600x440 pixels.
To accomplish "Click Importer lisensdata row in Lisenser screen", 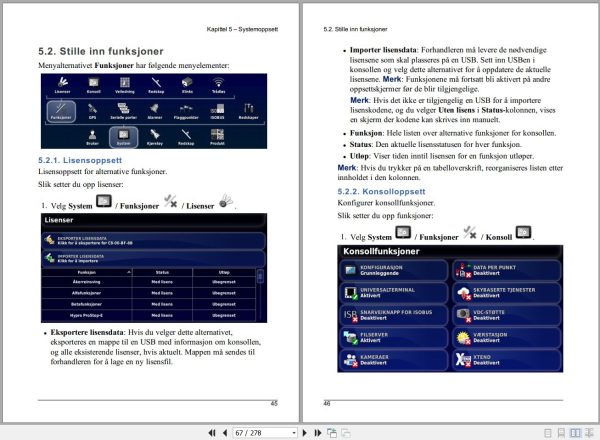I will [x=153, y=258].
